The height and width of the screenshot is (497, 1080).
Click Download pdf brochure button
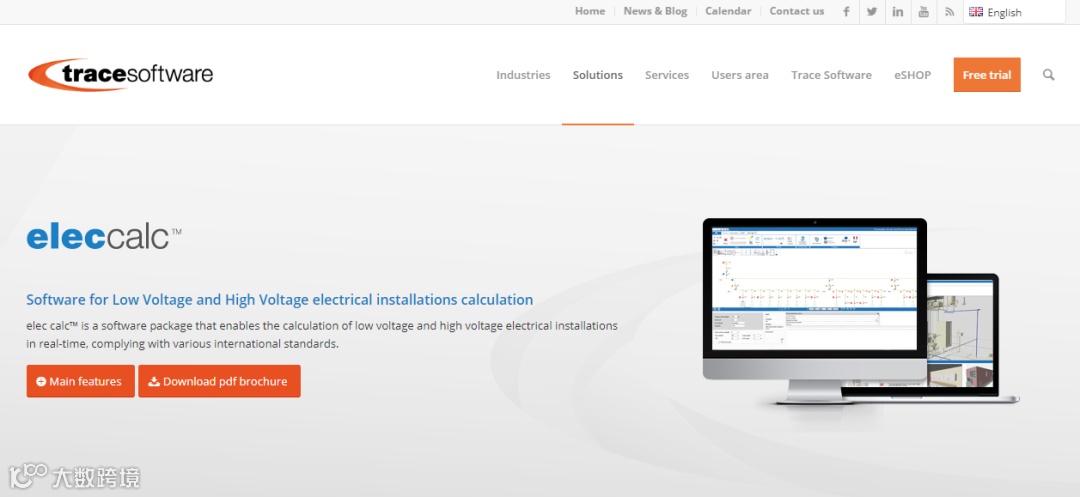(219, 381)
